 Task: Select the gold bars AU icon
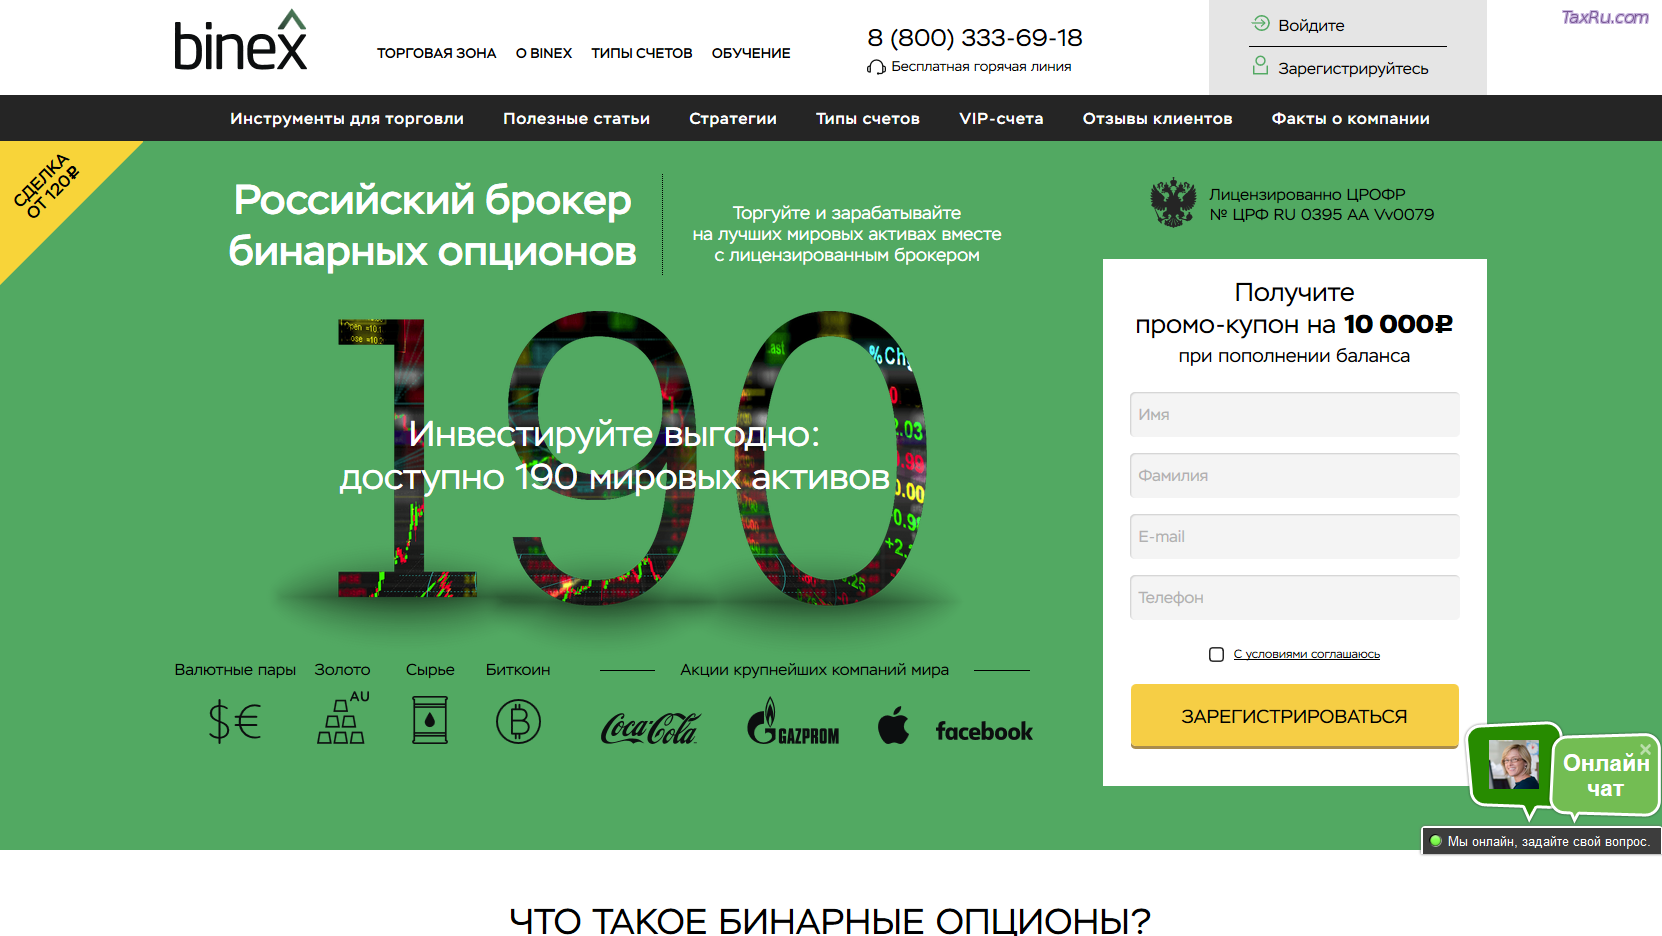(x=343, y=718)
